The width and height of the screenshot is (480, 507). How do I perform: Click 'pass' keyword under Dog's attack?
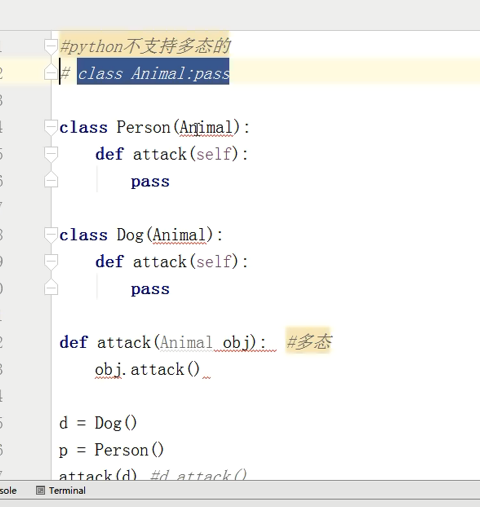(x=150, y=290)
